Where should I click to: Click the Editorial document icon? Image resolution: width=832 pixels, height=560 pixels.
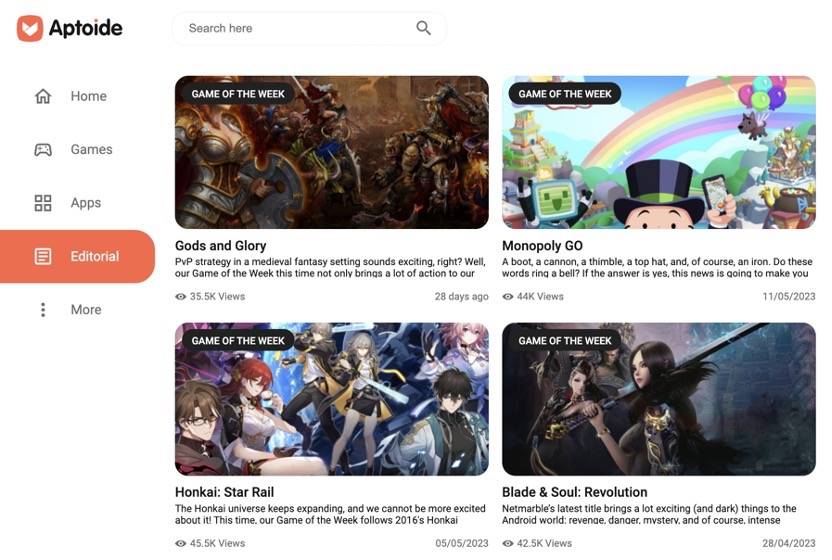click(43, 256)
